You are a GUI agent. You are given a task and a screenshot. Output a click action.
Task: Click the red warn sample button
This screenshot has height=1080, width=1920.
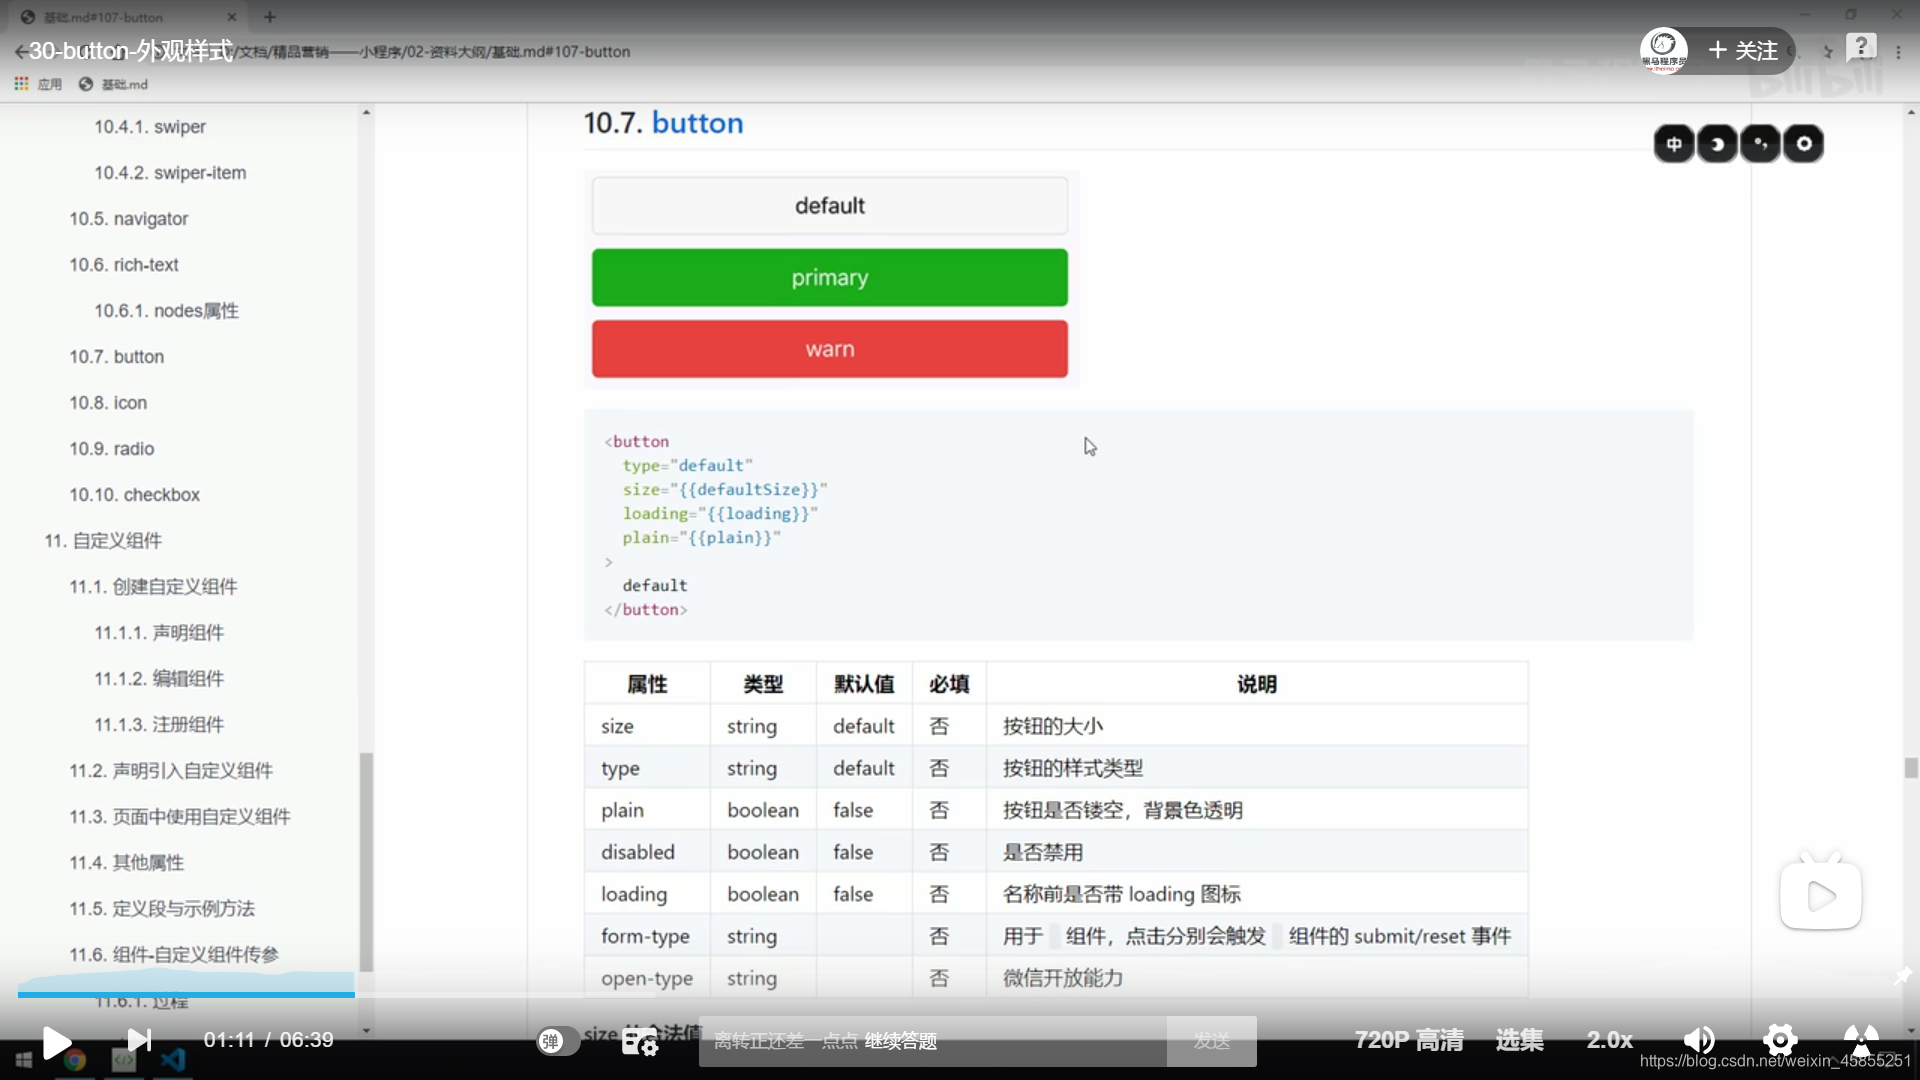point(830,349)
